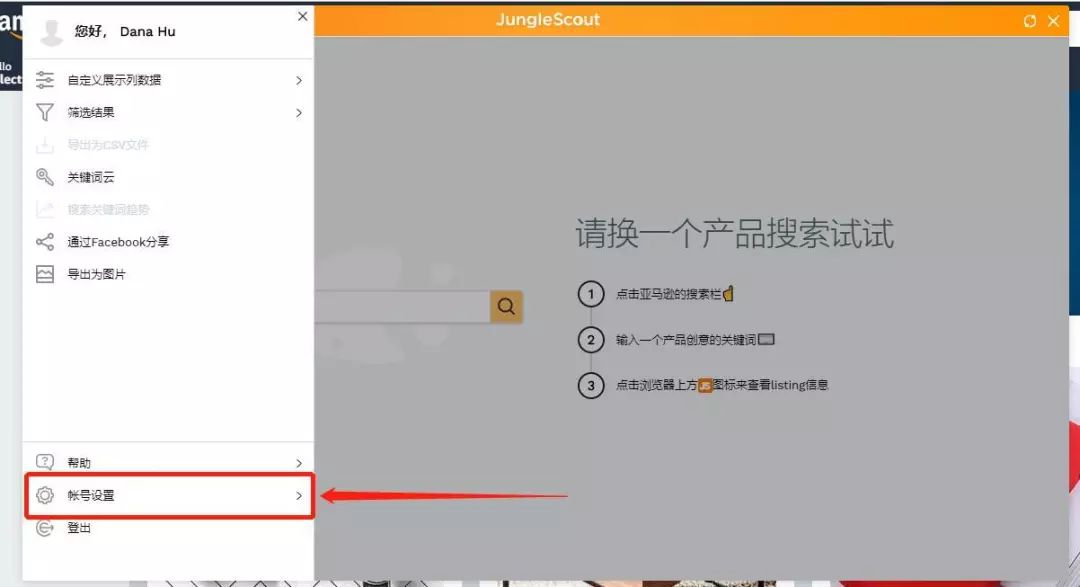Click the trend chart icon beside 搜索关键词趋势
Image resolution: width=1080 pixels, height=587 pixels.
(x=45, y=209)
